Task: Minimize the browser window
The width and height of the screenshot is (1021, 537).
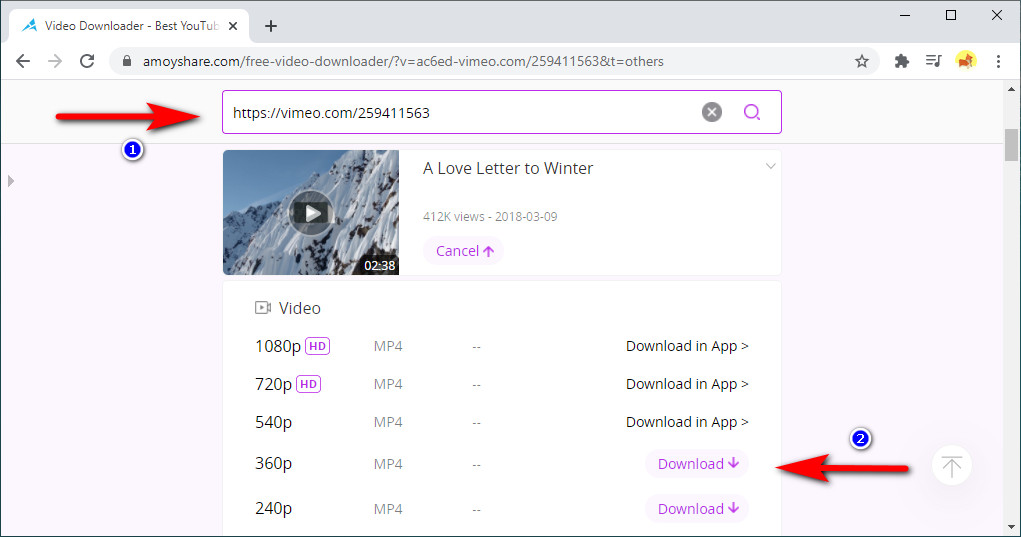Action: (x=905, y=15)
